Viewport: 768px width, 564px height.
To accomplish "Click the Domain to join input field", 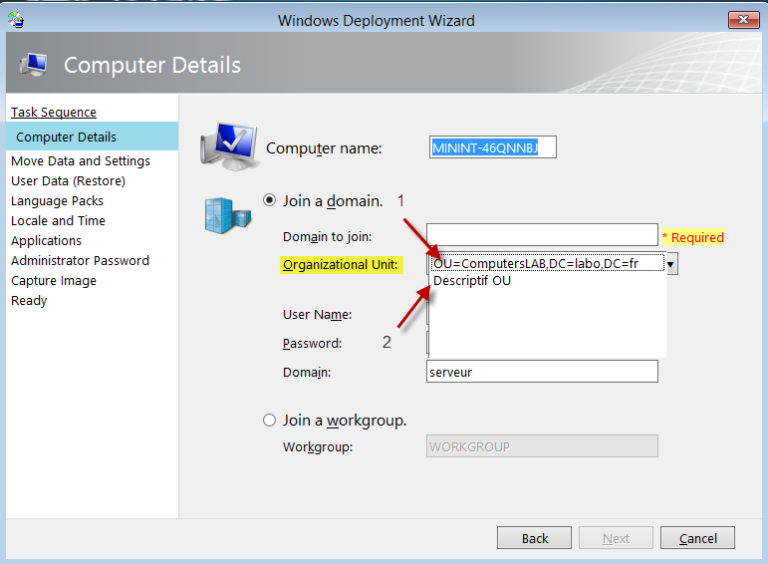I will 541,235.
